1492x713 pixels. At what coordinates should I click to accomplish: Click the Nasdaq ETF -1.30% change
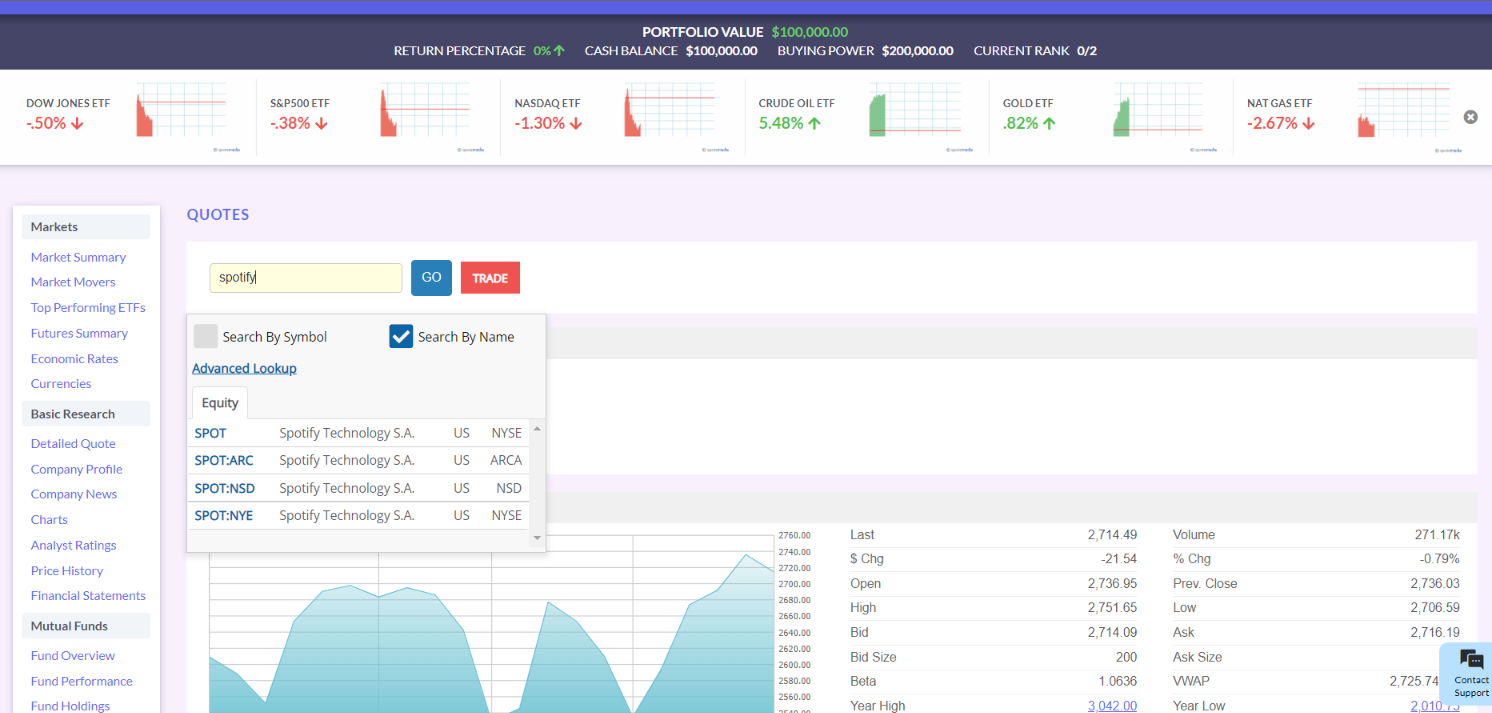[x=550, y=123]
